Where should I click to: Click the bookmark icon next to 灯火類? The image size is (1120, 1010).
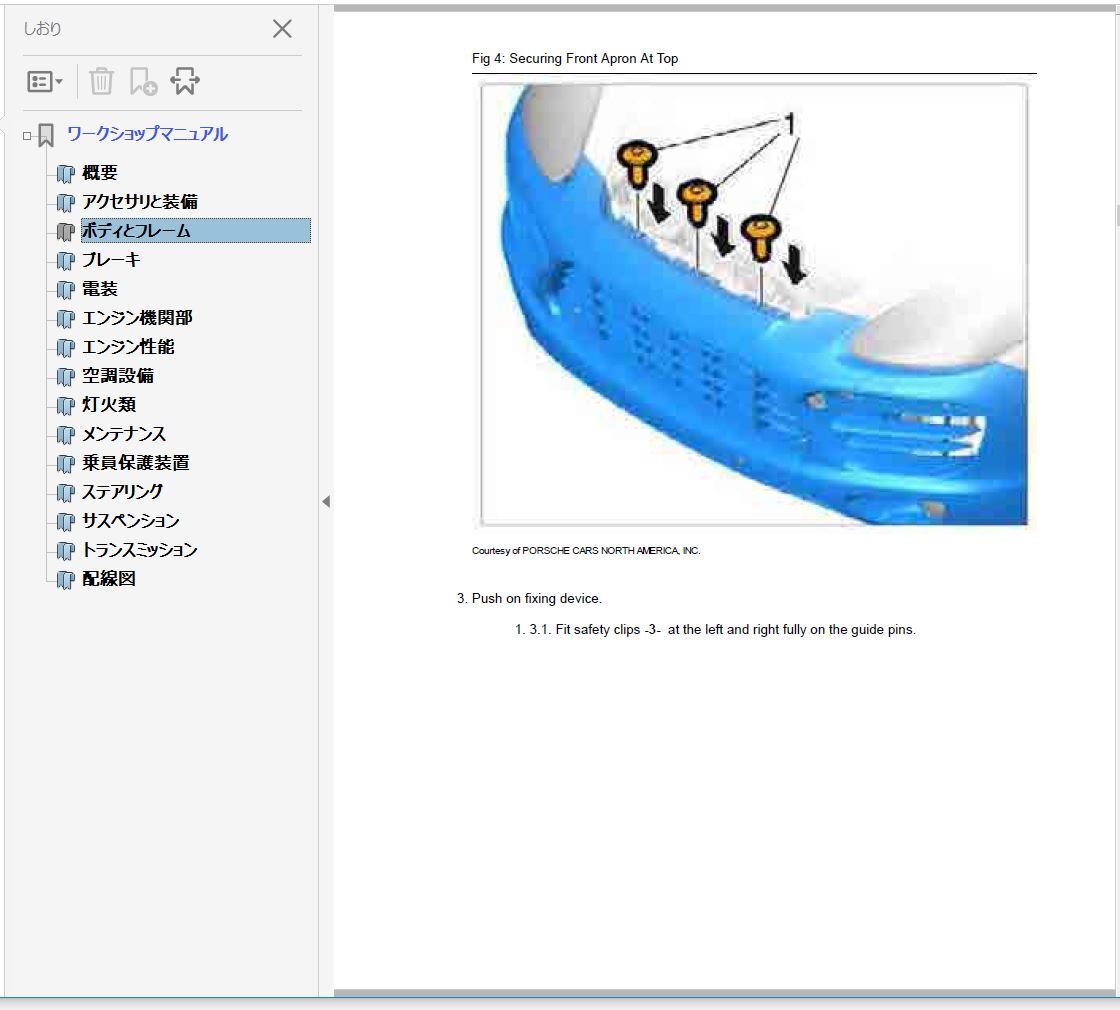[x=66, y=406]
